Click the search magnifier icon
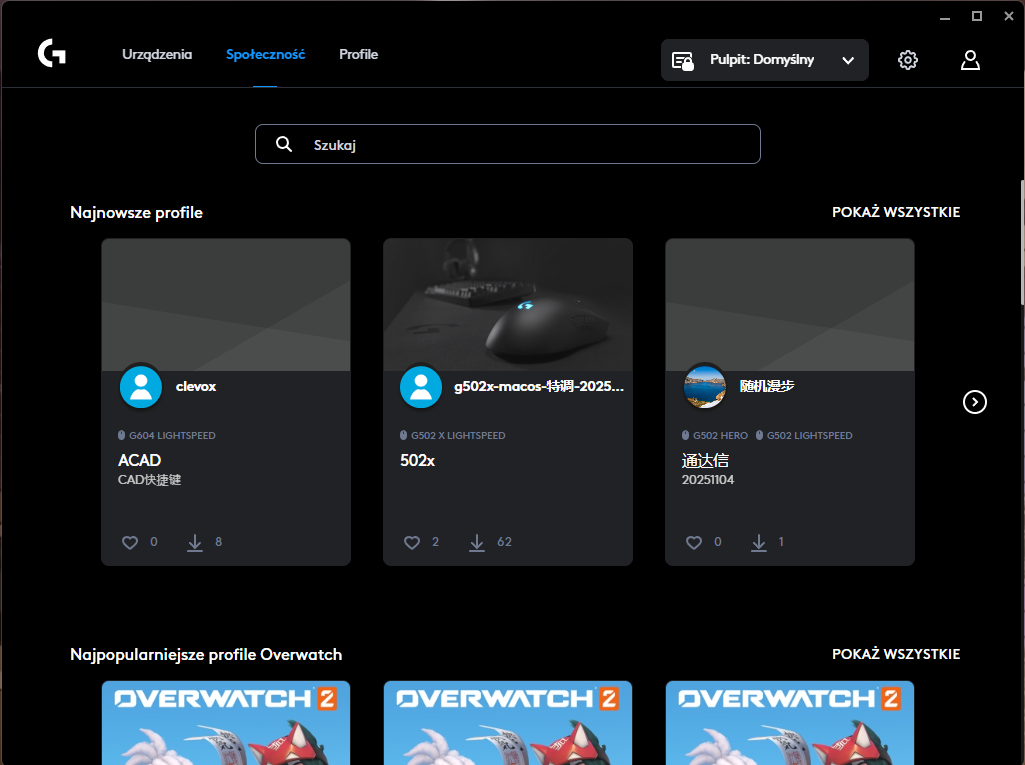 pos(284,143)
